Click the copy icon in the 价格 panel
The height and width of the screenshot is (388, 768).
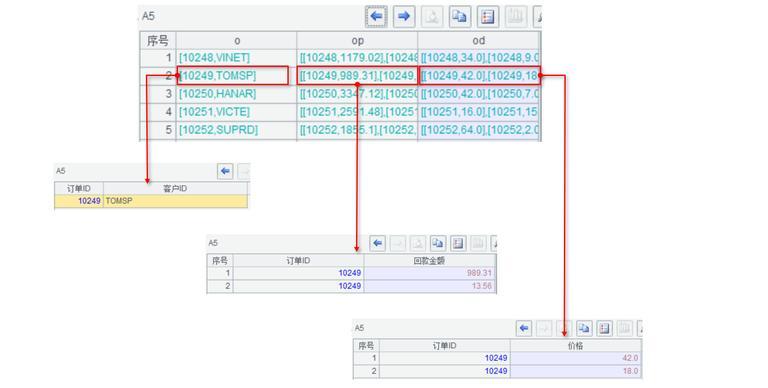click(x=584, y=328)
